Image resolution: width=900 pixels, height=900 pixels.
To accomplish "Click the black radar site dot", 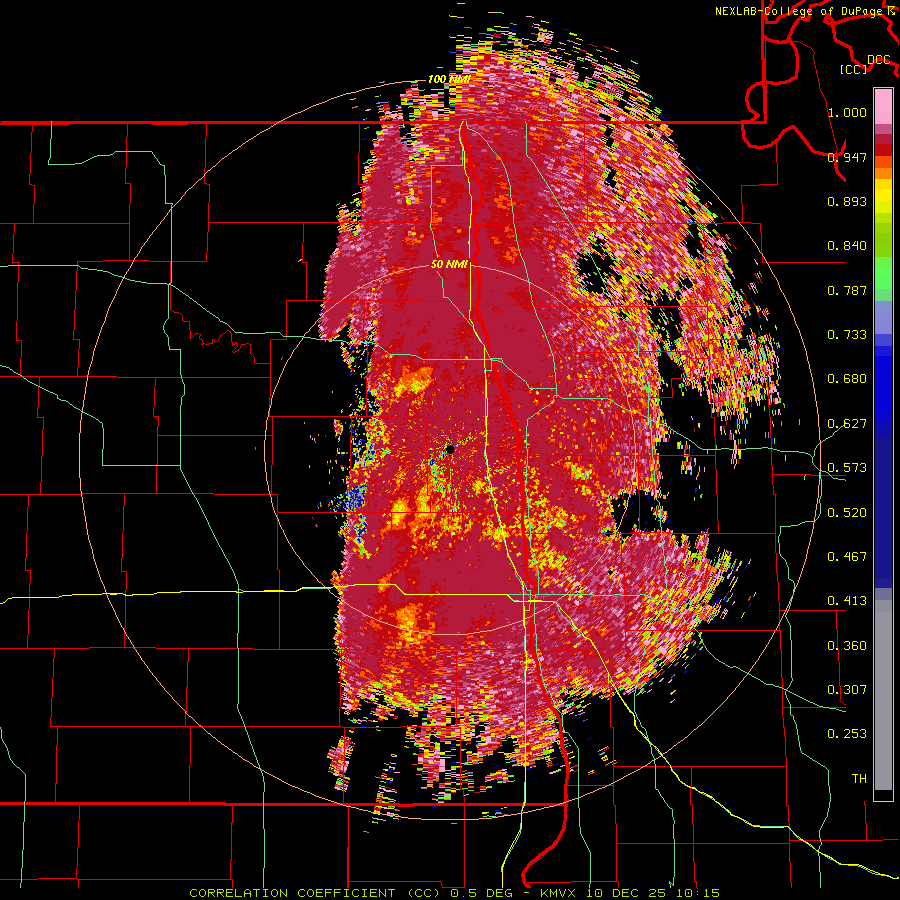I will 450,449.
